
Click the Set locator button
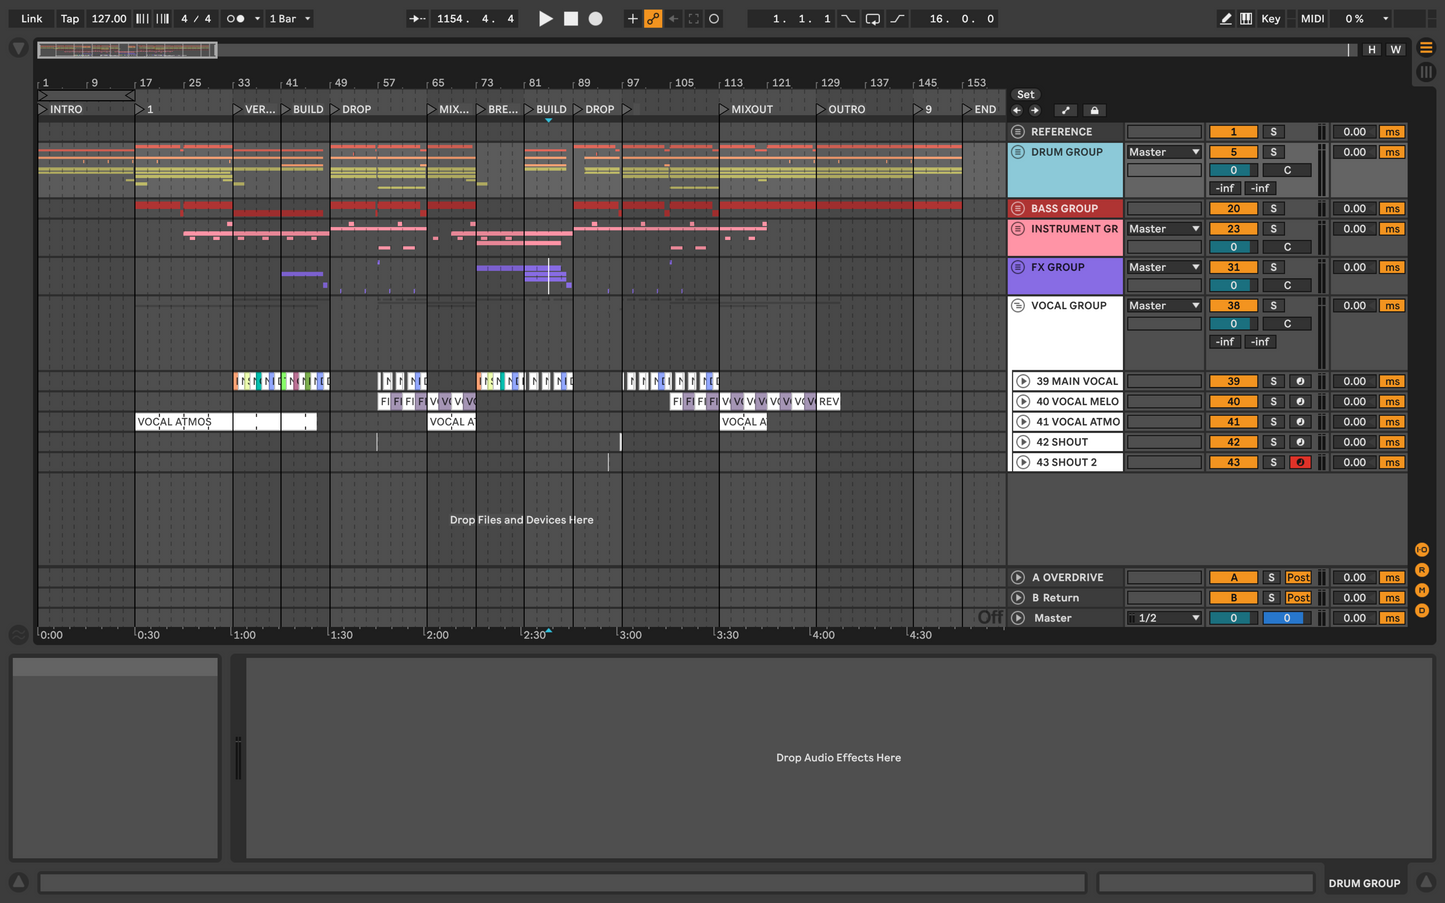[x=1026, y=95]
